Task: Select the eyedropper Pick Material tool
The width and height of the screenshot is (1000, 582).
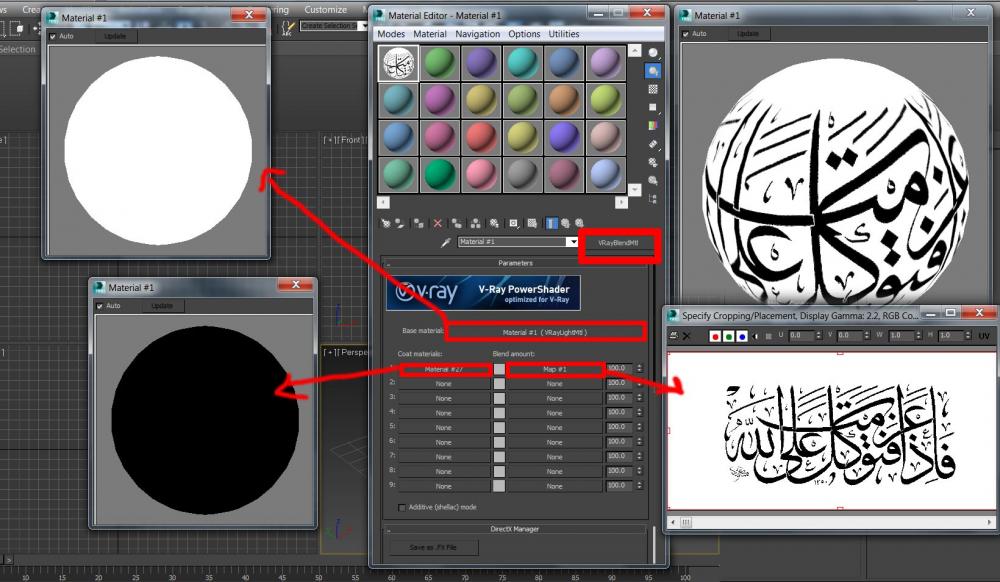Action: 446,242
